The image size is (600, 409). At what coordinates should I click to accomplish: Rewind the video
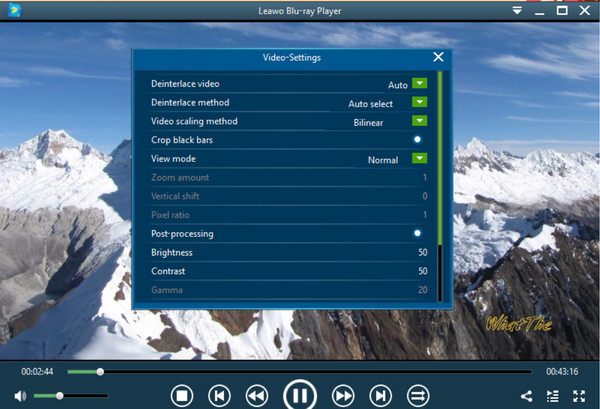coord(256,395)
